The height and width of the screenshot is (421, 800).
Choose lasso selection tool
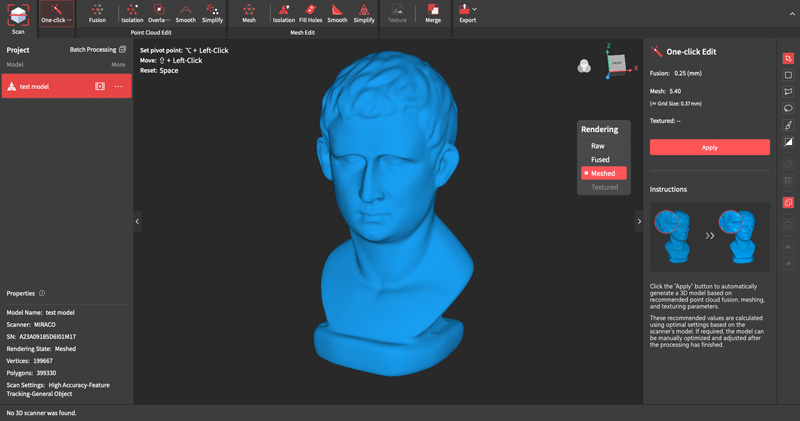(x=788, y=108)
